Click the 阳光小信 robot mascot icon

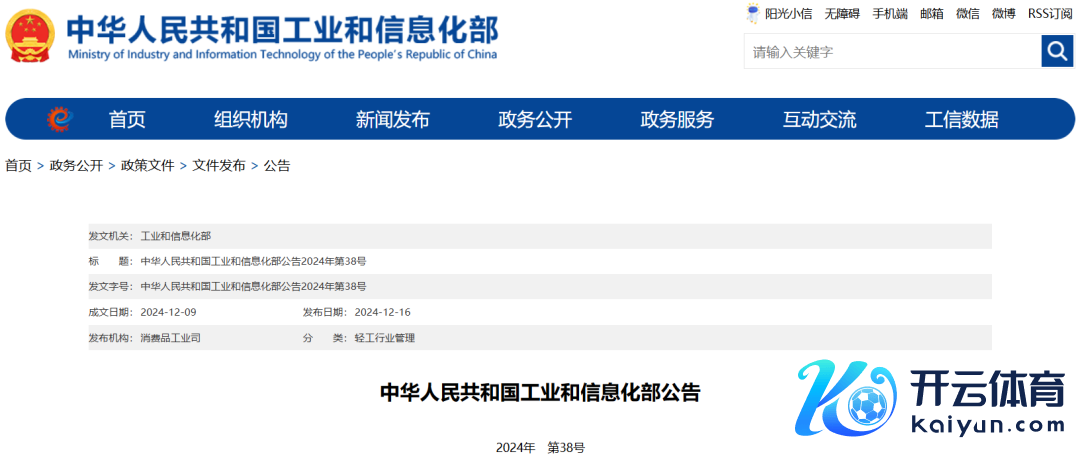coord(753,13)
